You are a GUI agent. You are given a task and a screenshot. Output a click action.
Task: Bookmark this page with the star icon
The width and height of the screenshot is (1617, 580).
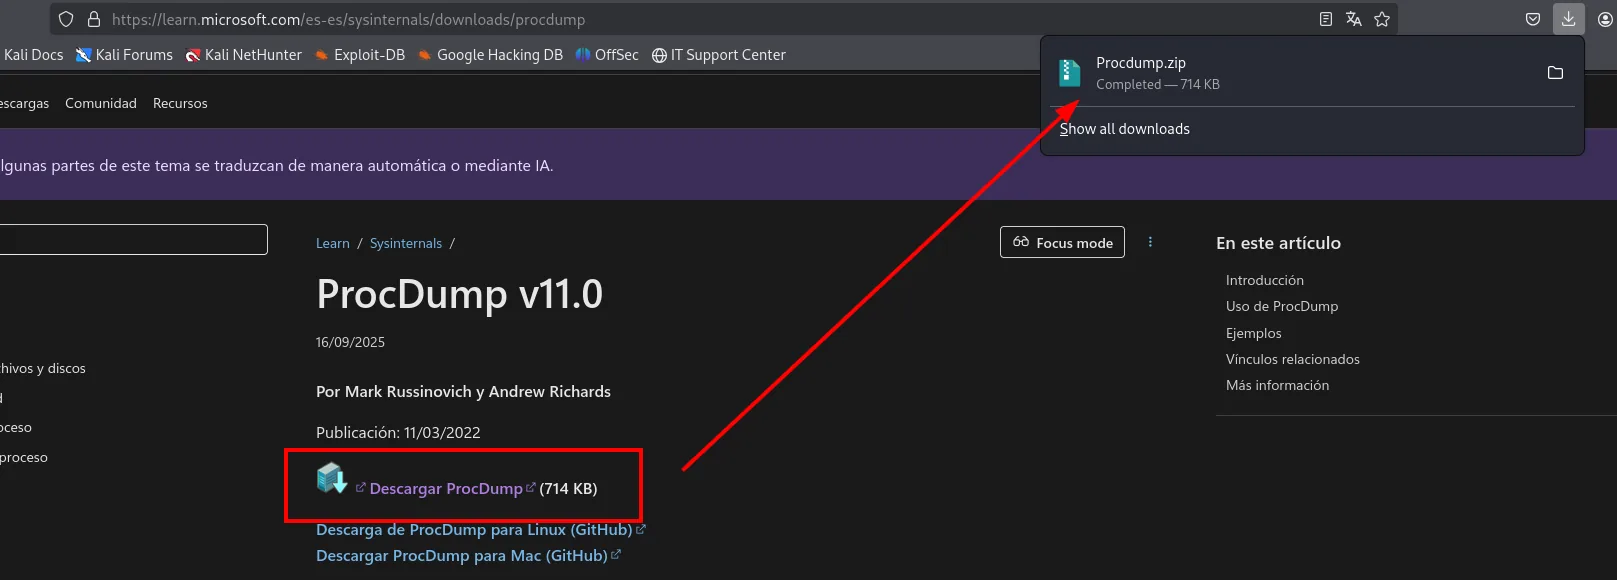(1382, 19)
